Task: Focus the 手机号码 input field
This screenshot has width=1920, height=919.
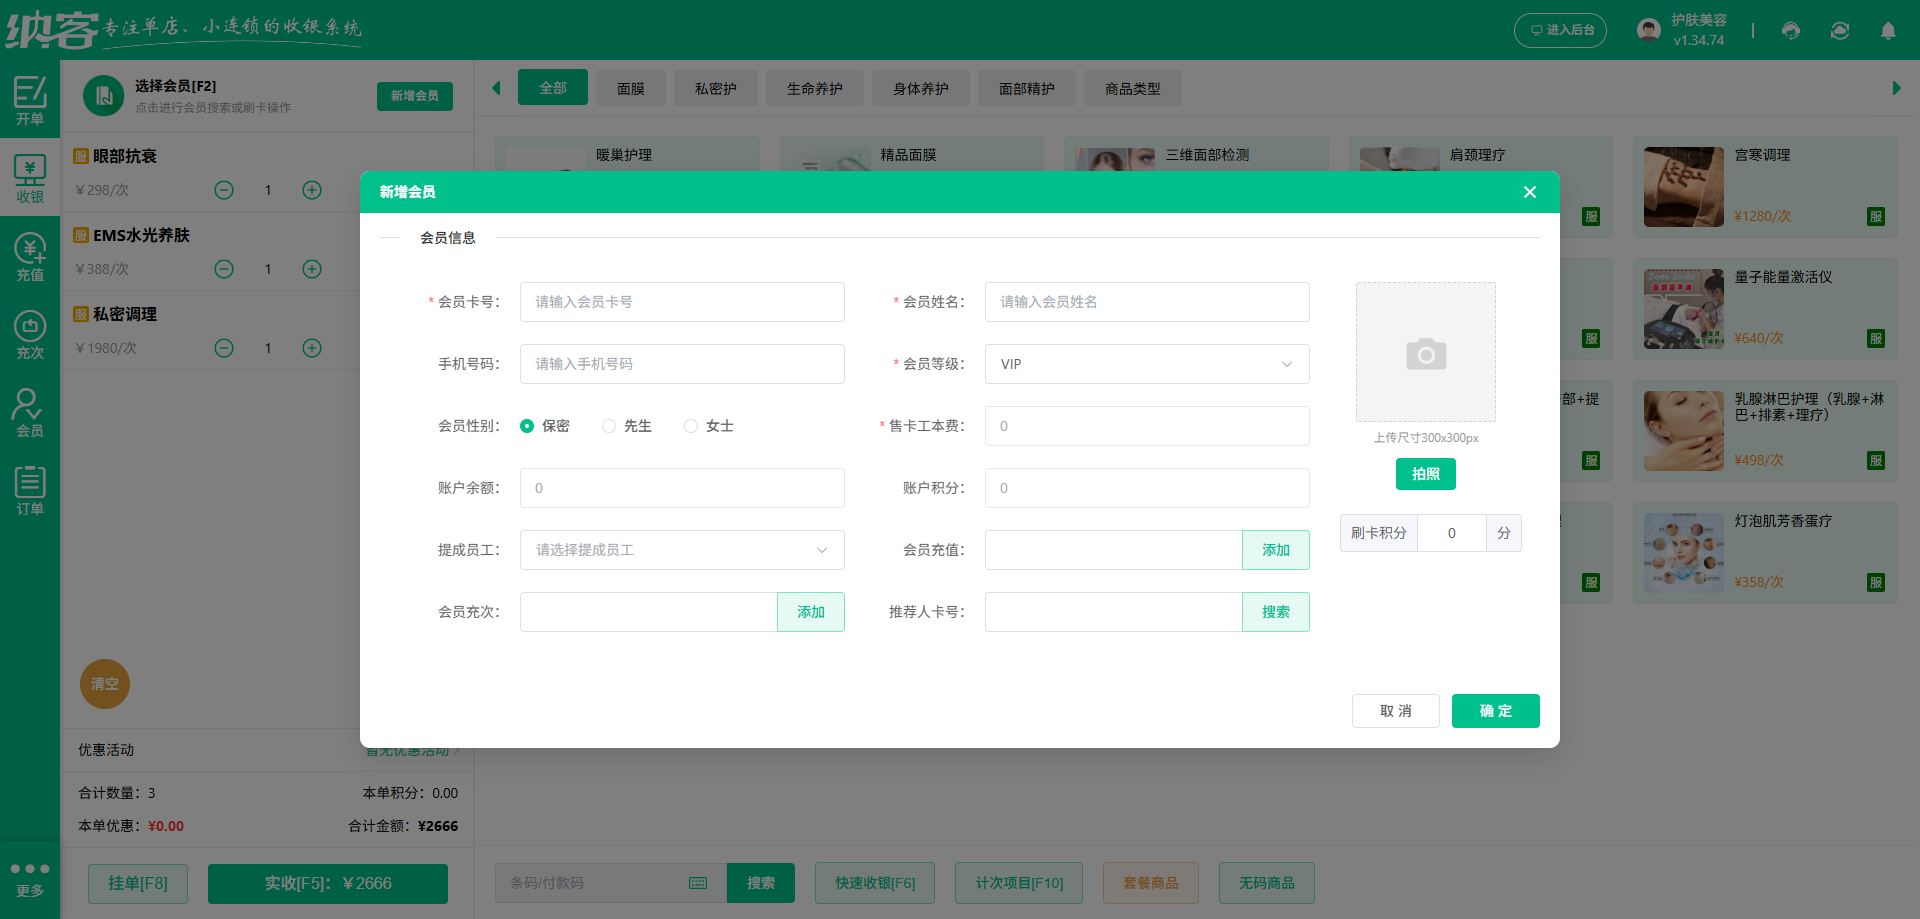Action: coord(682,364)
